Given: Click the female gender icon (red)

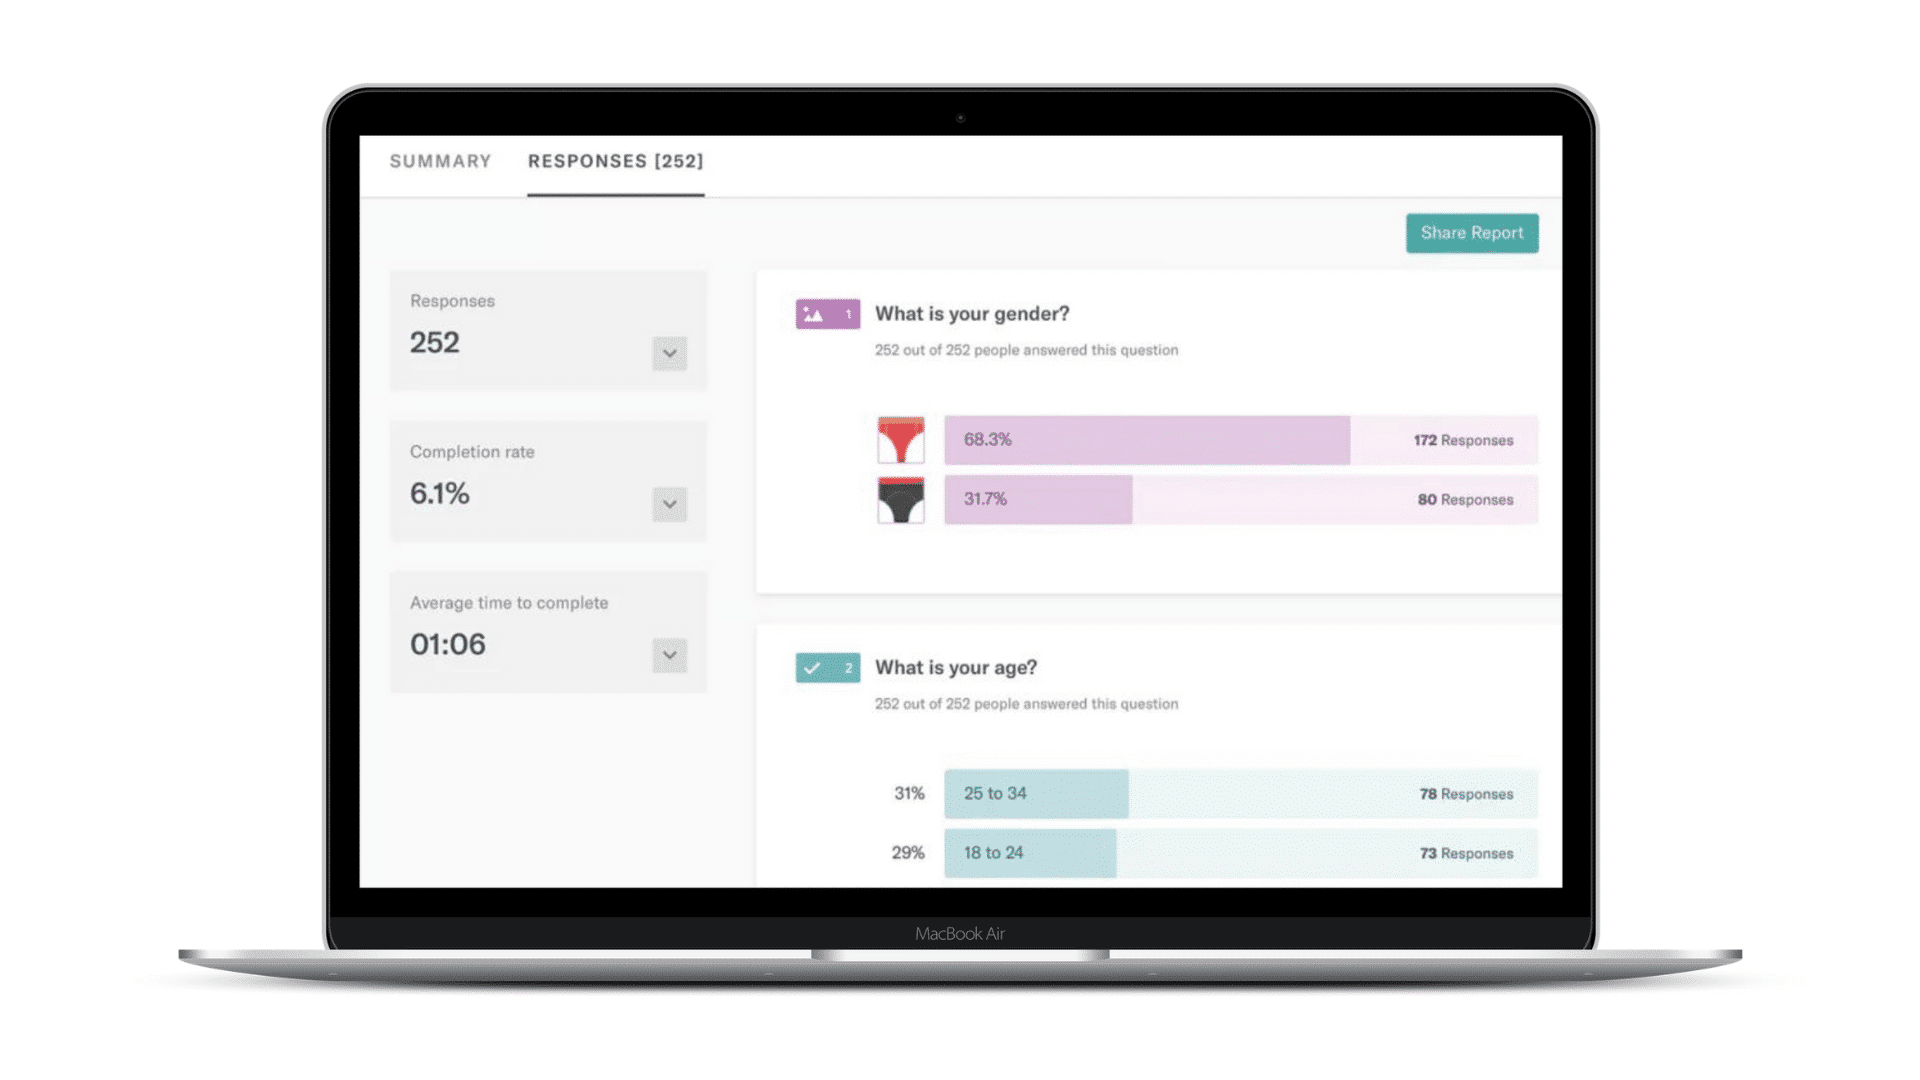Looking at the screenshot, I should (x=901, y=438).
